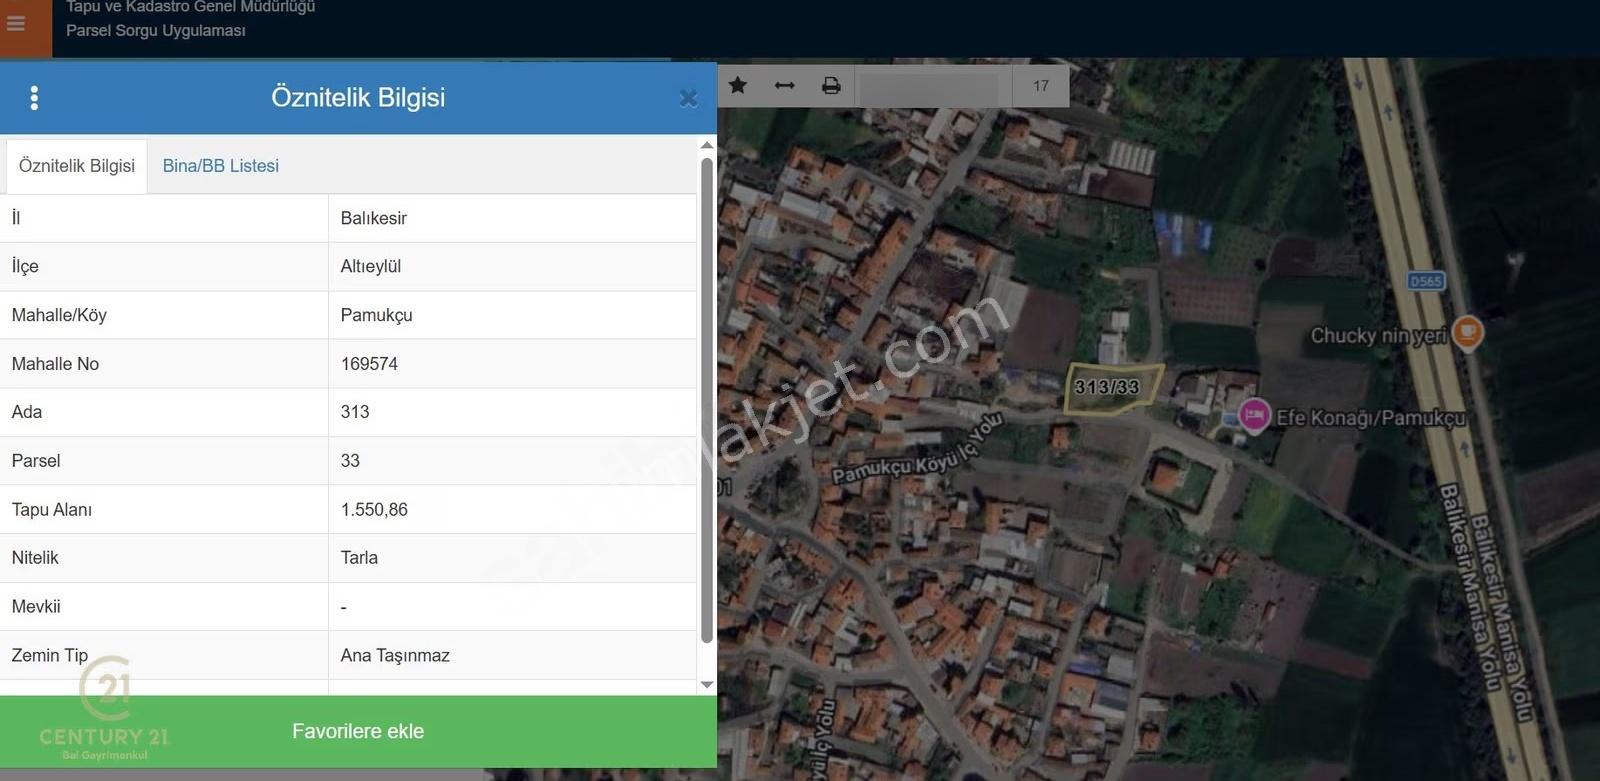The width and height of the screenshot is (1600, 781).
Task: Click the scrollbar up arrow
Action: pyautogui.click(x=707, y=146)
